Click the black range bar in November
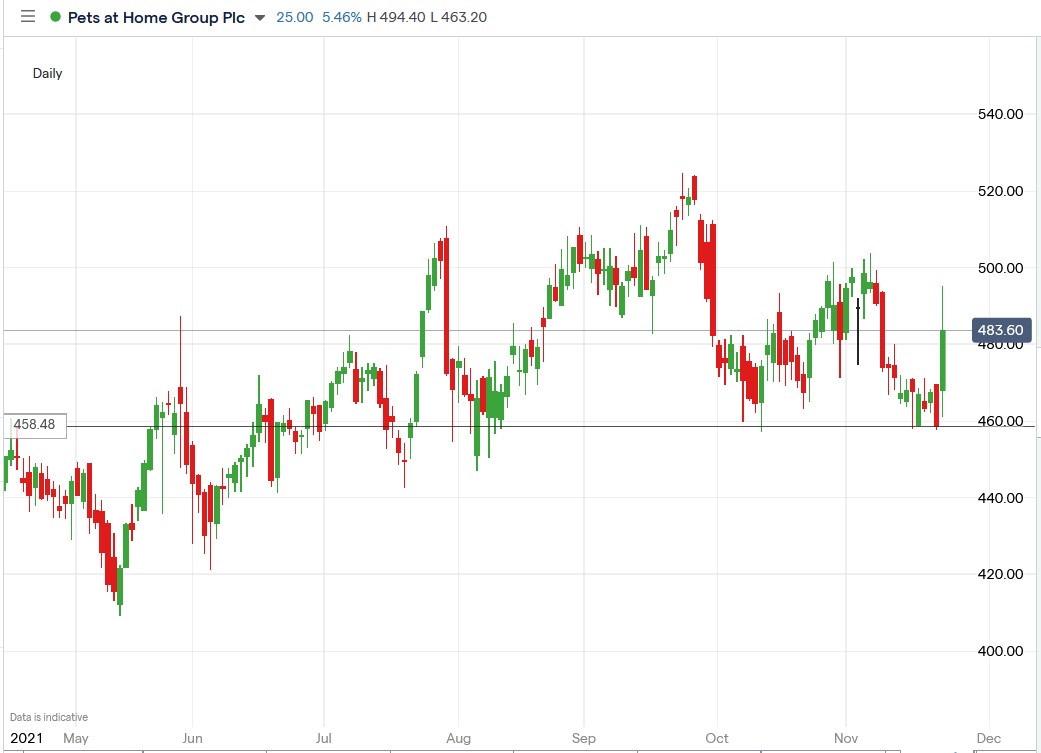The height and width of the screenshot is (753, 1041). (858, 330)
